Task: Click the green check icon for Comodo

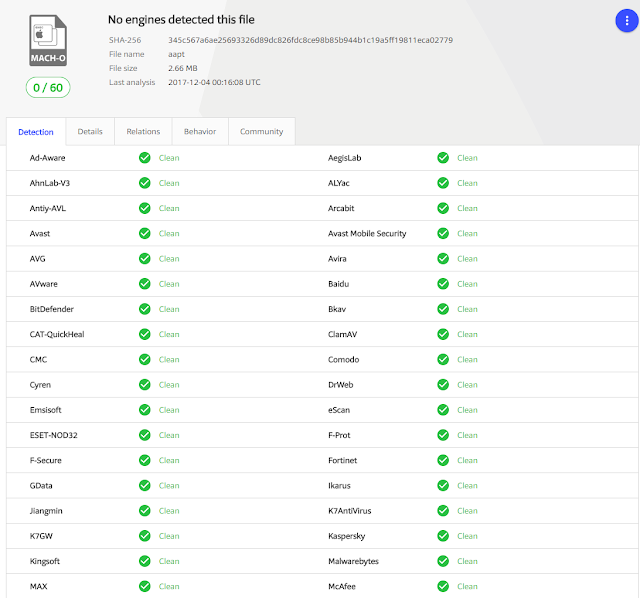Action: (443, 359)
